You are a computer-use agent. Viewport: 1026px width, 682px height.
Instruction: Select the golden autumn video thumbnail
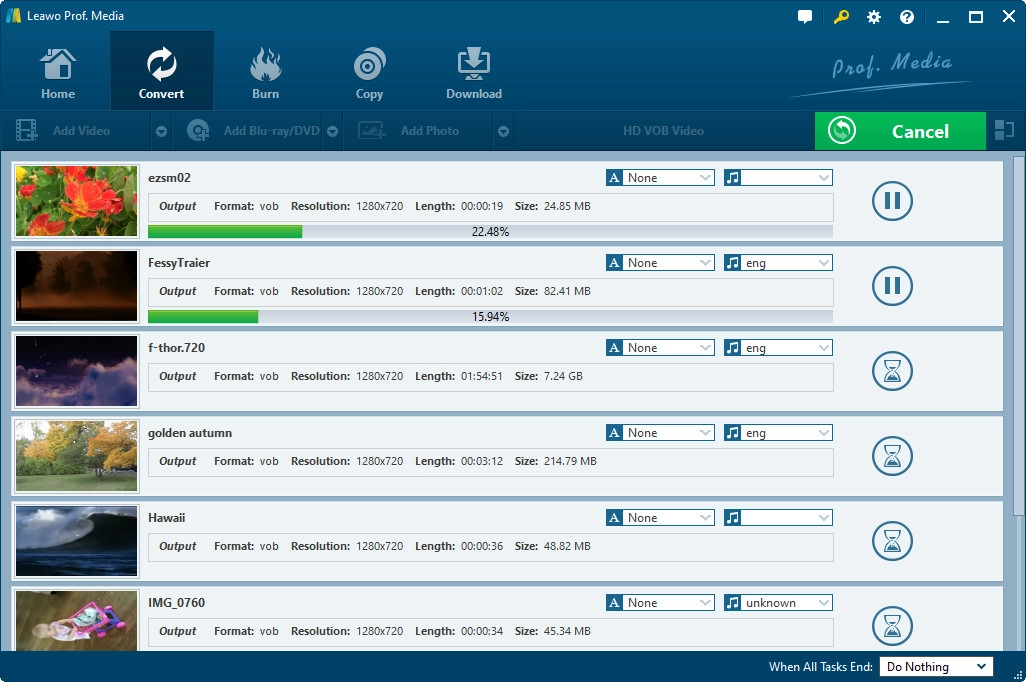(77, 456)
